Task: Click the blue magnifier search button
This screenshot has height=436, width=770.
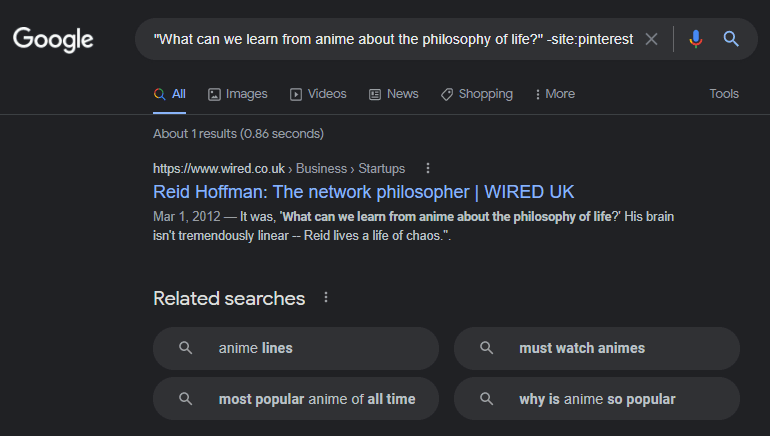Action: 731,39
